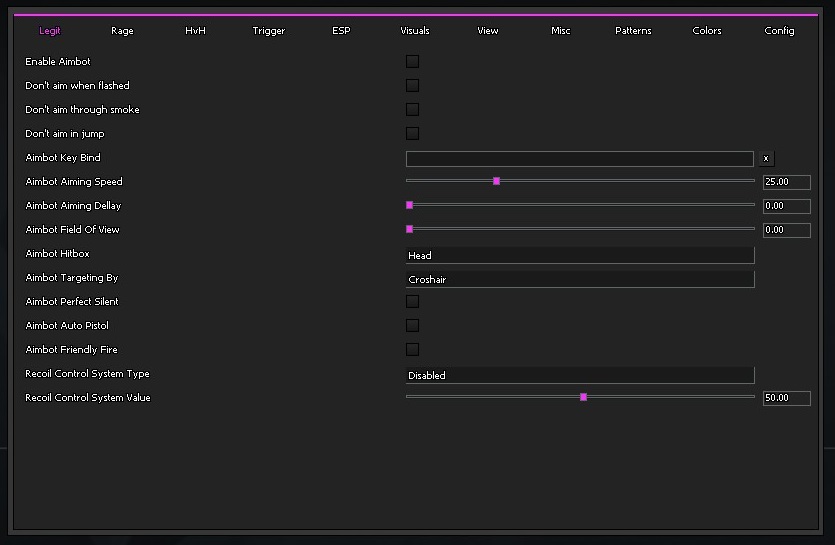Open the Colors tab

coord(707,31)
